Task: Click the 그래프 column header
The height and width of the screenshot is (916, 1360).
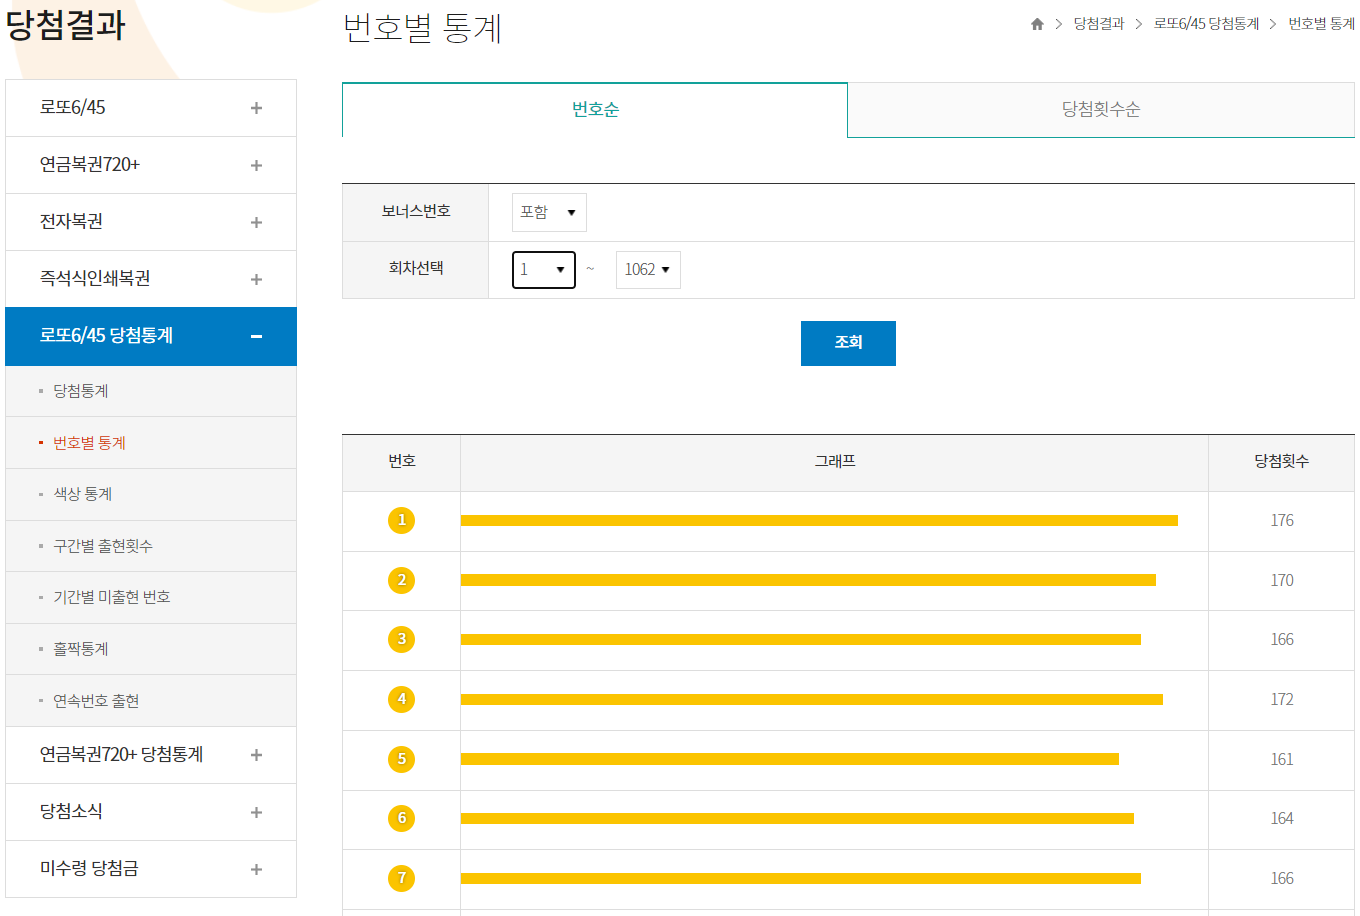Action: [x=835, y=462]
